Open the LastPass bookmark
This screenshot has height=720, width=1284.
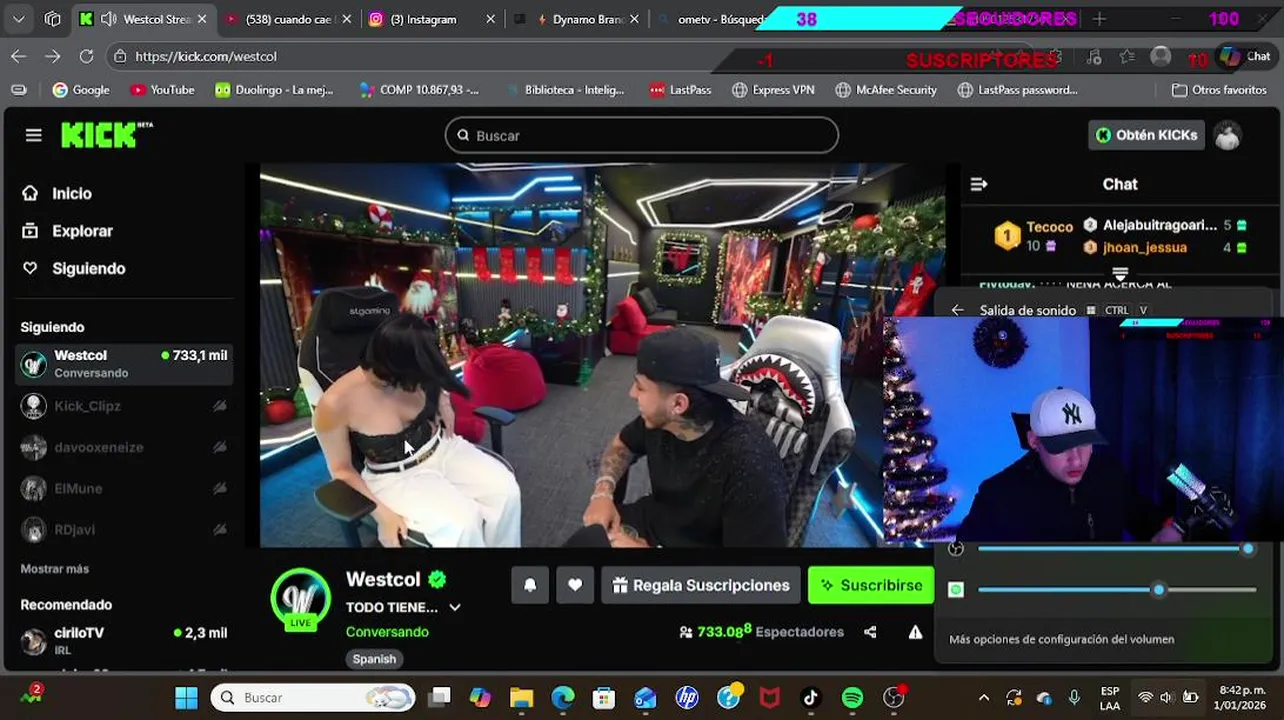(680, 90)
